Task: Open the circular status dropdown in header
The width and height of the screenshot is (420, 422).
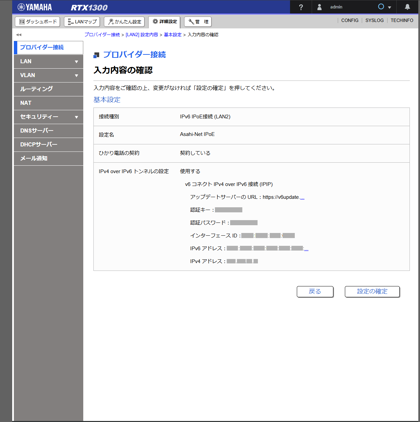Action: click(x=384, y=7)
